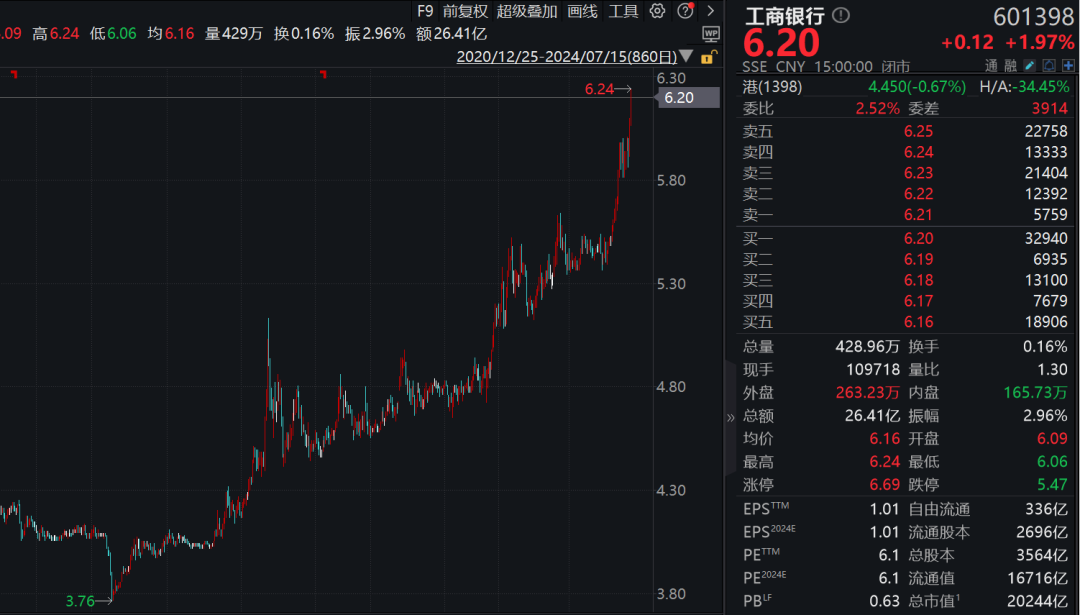The width and height of the screenshot is (1080, 615).
Task: Click the 卖二 price 6.22
Action: point(918,194)
